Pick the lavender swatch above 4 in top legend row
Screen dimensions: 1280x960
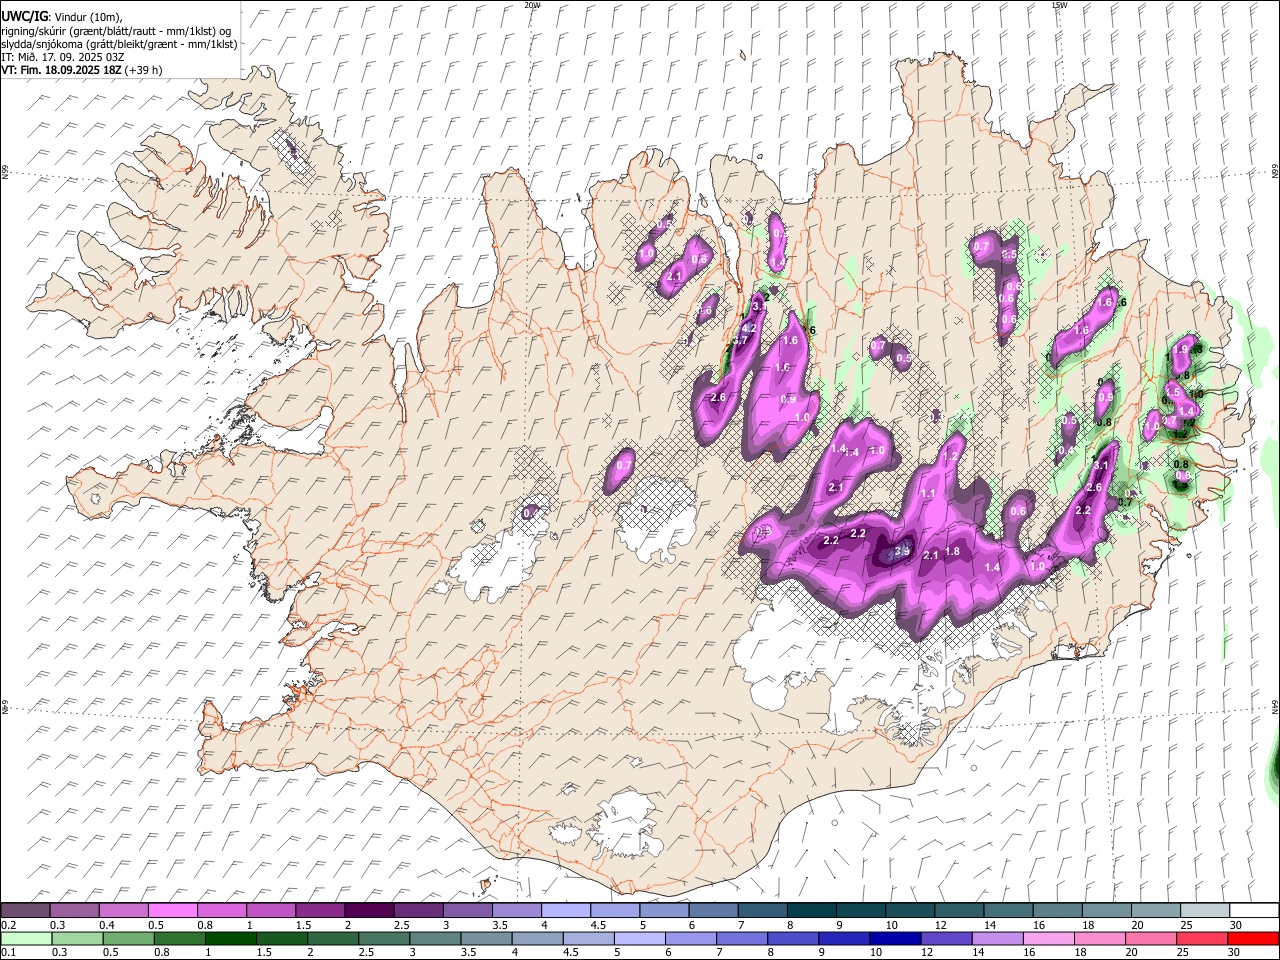564,911
